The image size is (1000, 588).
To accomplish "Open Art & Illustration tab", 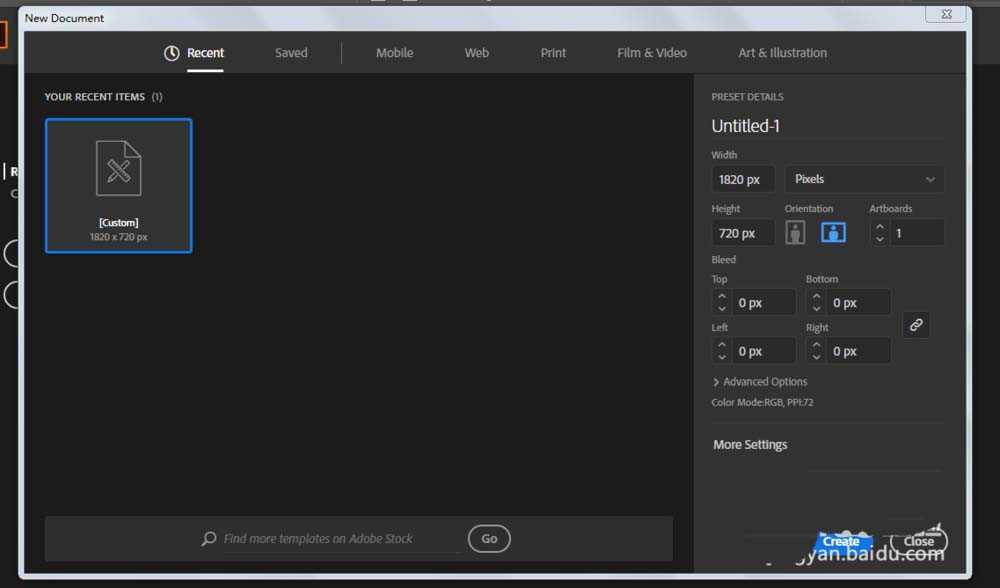I will [x=782, y=53].
